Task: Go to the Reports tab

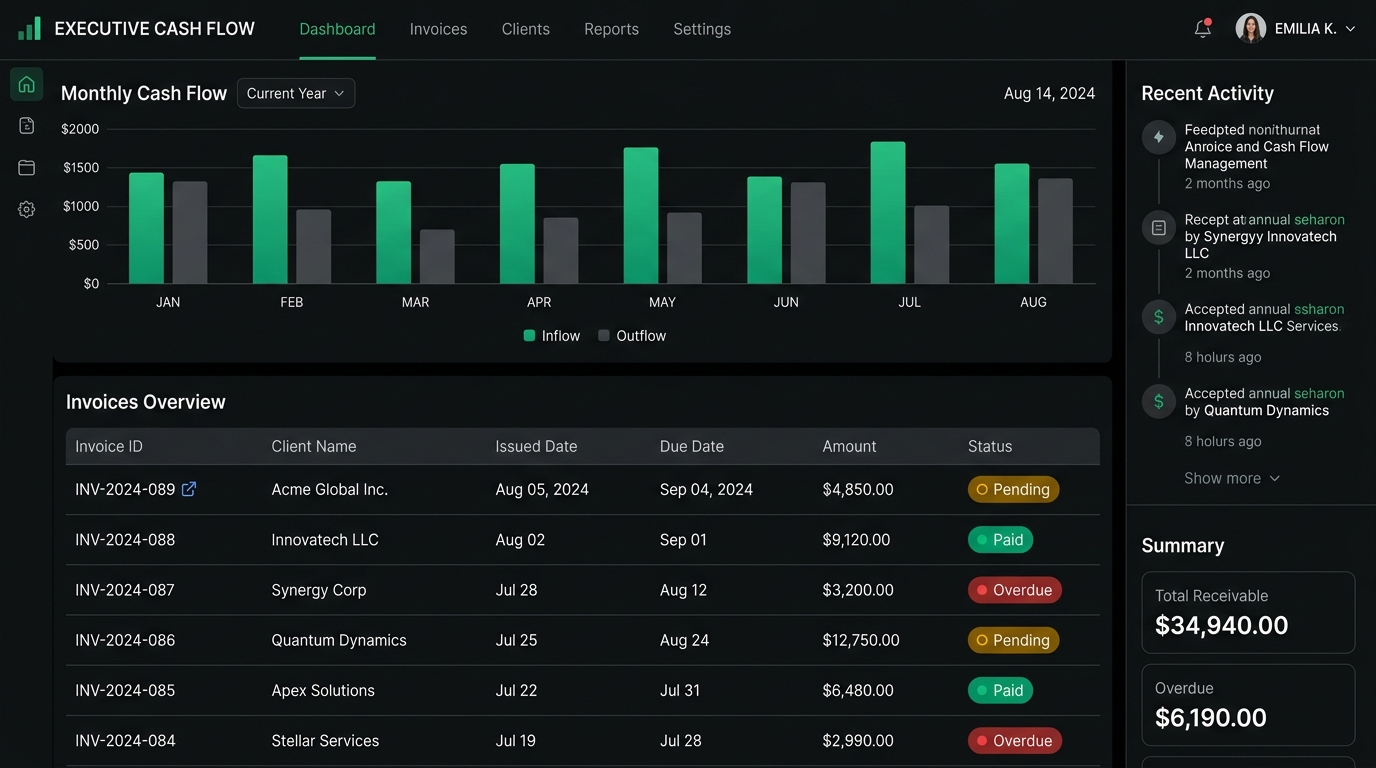Action: pos(611,29)
